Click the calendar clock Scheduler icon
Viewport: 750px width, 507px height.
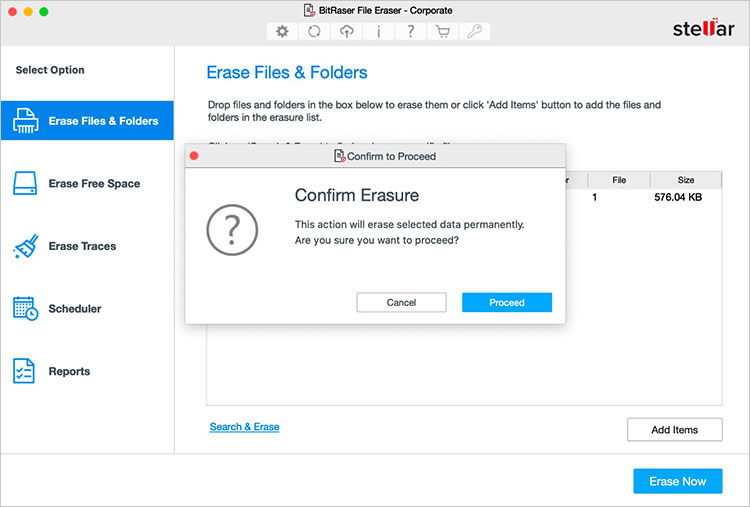coord(25,309)
